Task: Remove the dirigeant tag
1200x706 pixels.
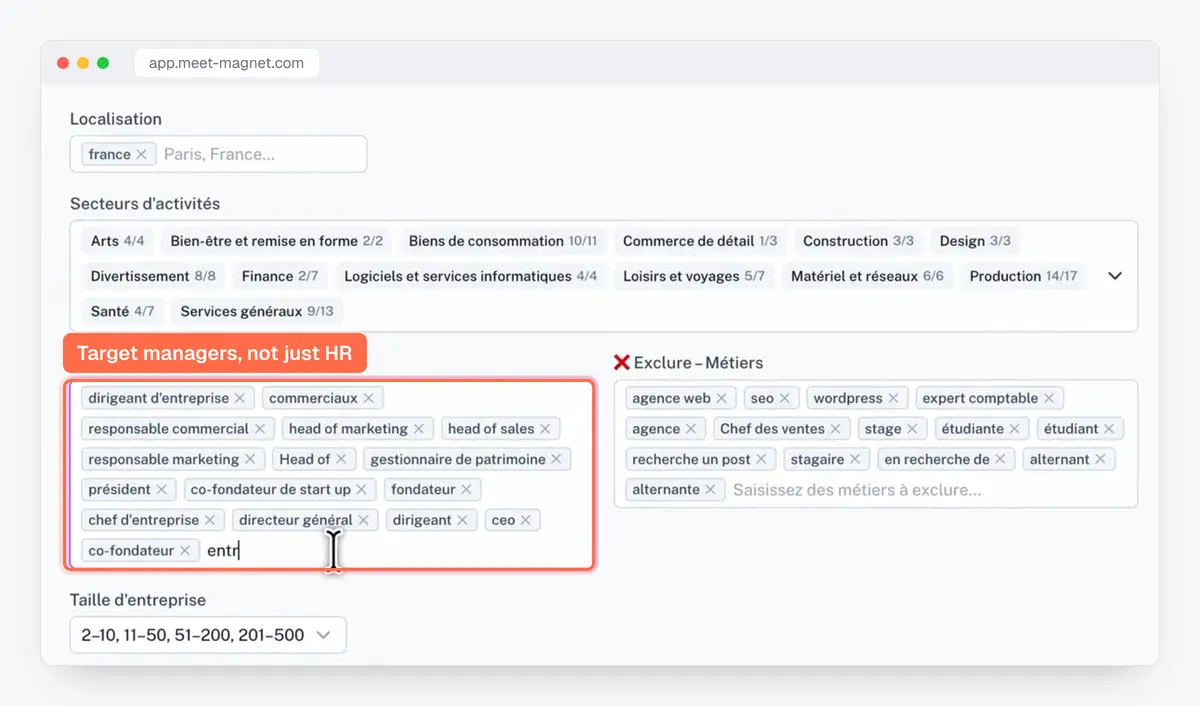Action: click(x=462, y=520)
